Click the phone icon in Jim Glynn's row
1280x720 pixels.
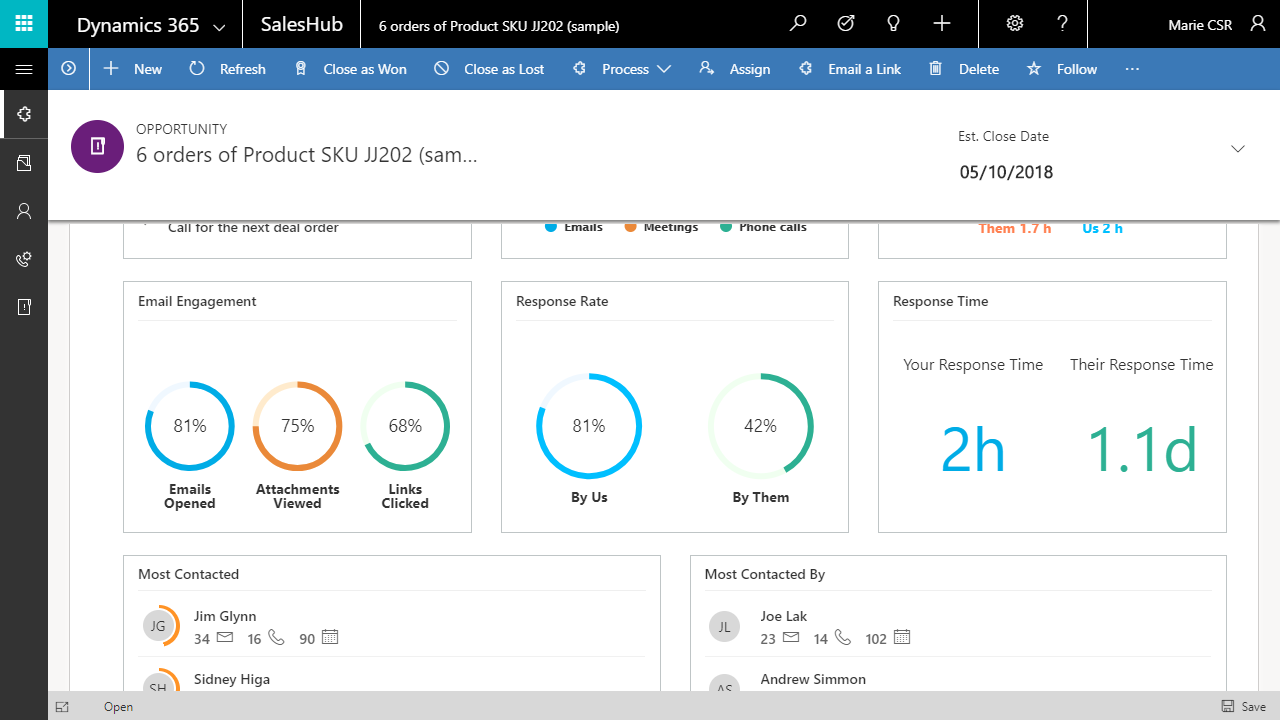coord(278,637)
